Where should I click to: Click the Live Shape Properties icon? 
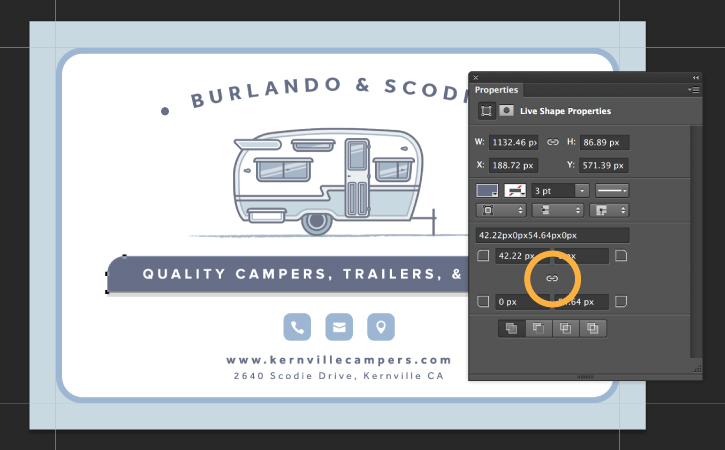486,111
